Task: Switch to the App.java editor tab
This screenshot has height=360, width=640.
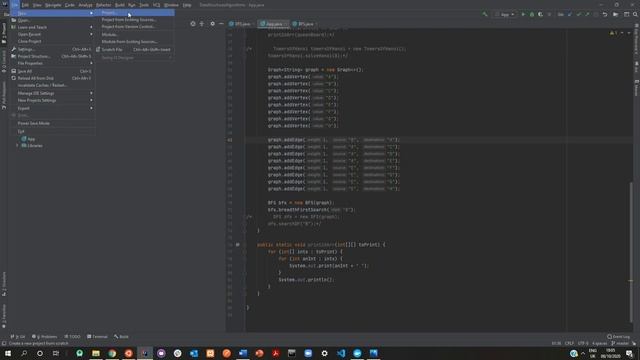Action: (x=273, y=24)
